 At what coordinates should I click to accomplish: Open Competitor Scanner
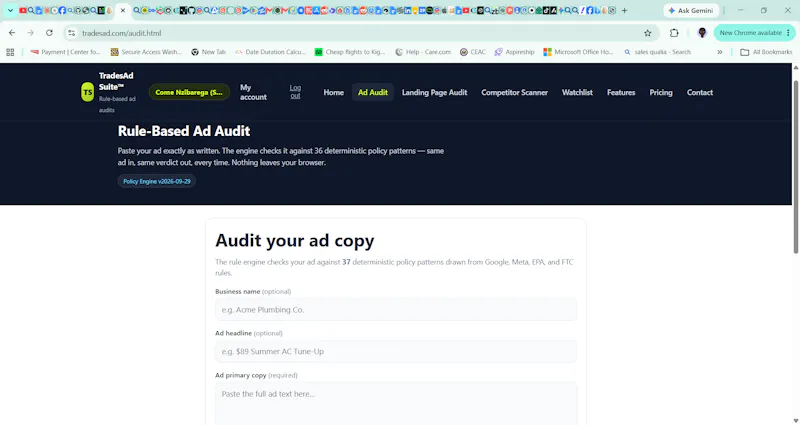coord(515,92)
